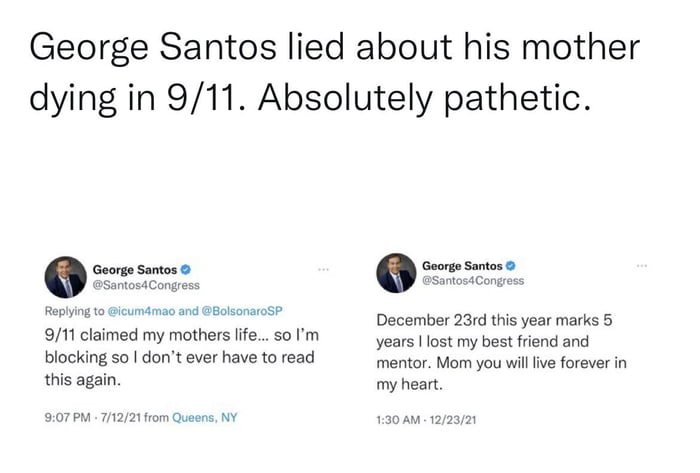This screenshot has width=700, height=473.
Task: Click @Santos4Congress handle on the right tweet
Action: point(473,281)
